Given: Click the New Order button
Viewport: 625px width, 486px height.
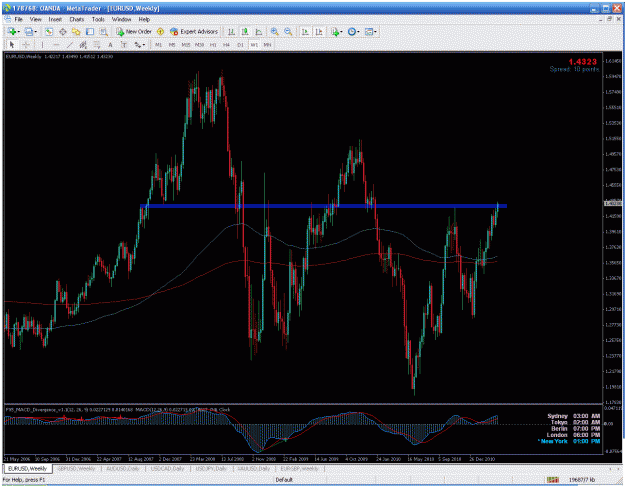Looking at the screenshot, I should click(x=134, y=32).
